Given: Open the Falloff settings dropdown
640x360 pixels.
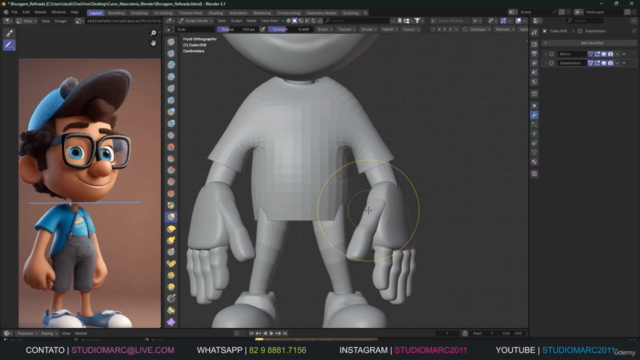Looking at the screenshot, I should pos(389,29).
